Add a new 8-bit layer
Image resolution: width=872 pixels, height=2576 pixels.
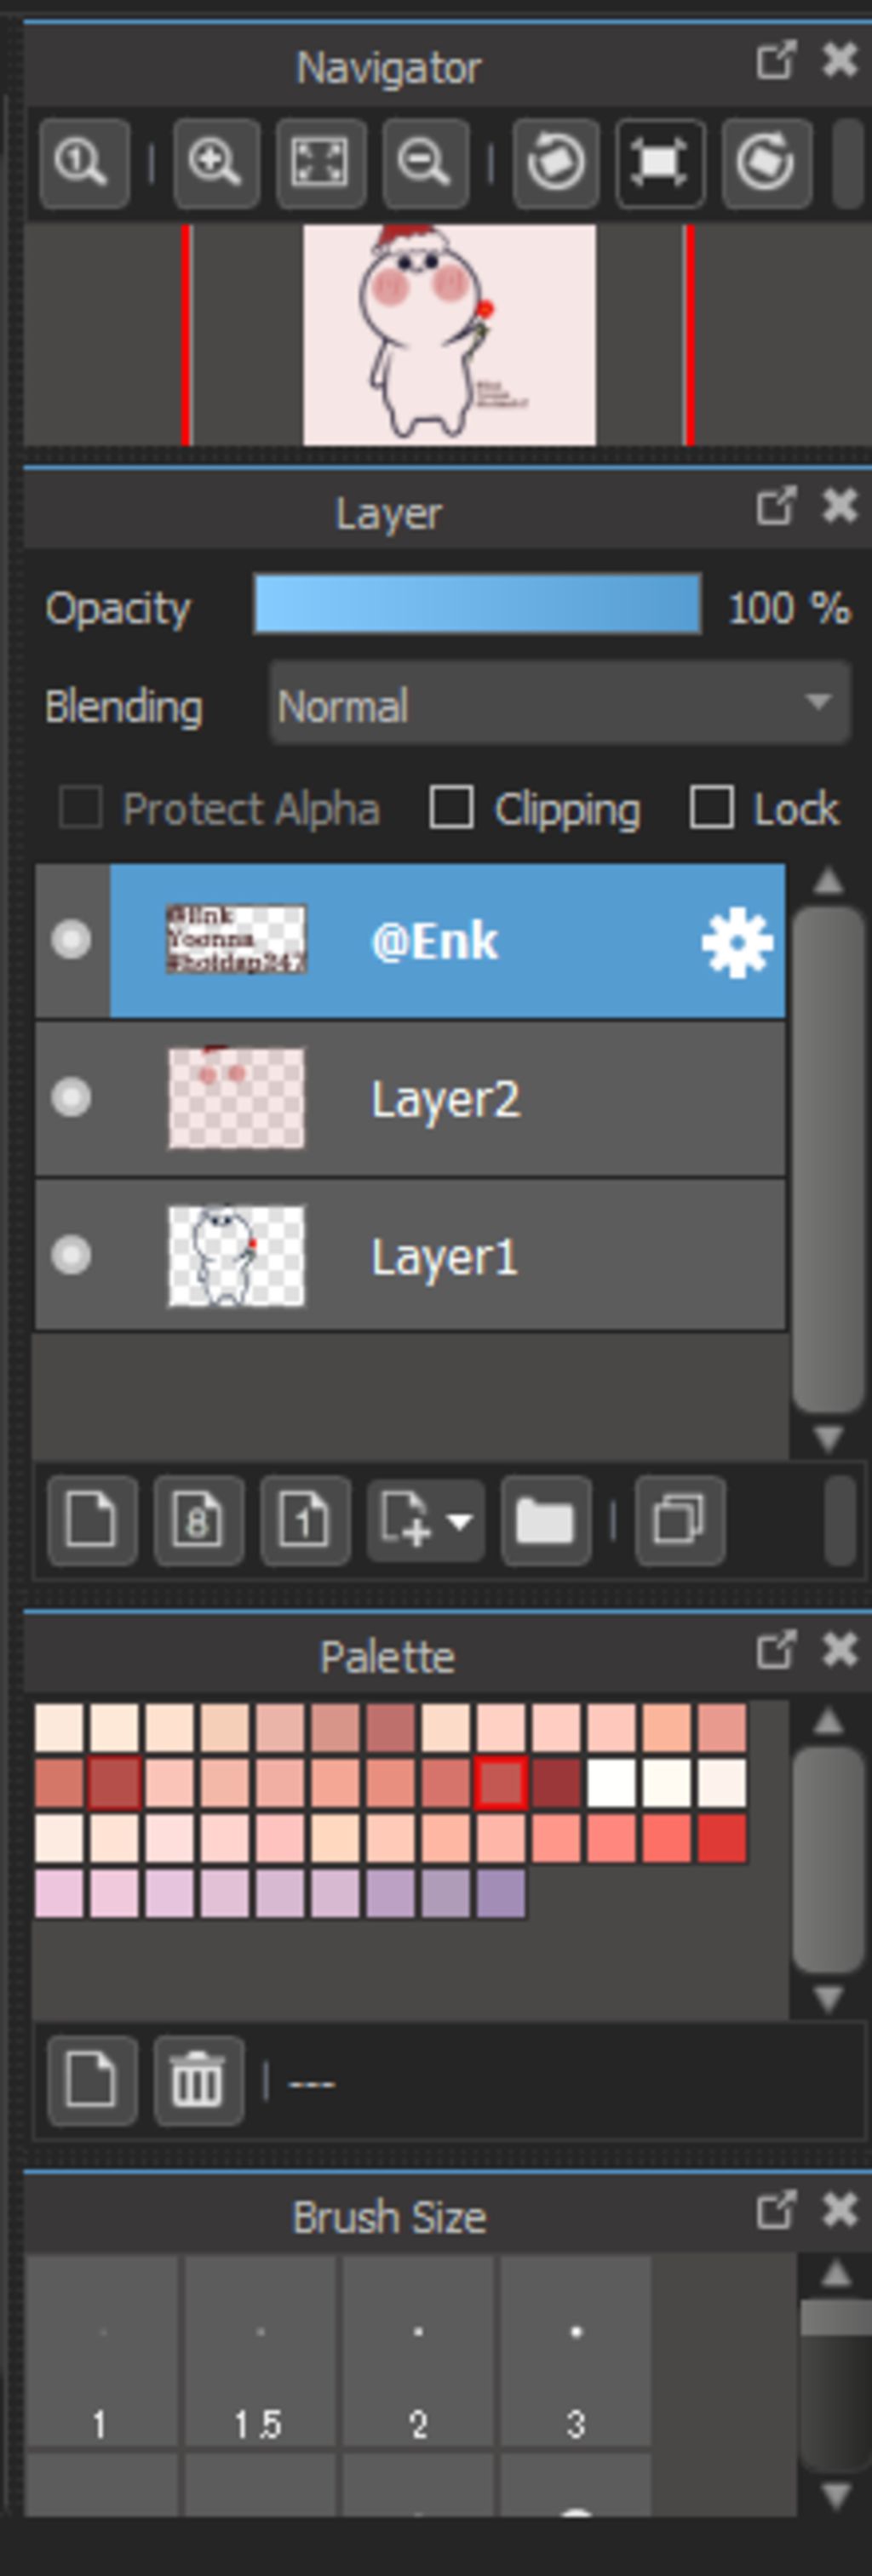click(198, 1520)
